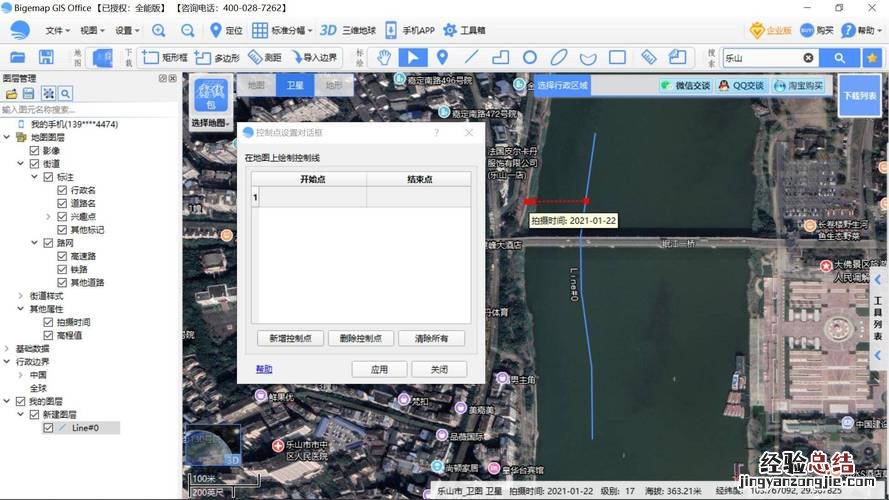Click the 测距 distance measure tool
Image resolution: width=889 pixels, height=500 pixels.
point(265,57)
